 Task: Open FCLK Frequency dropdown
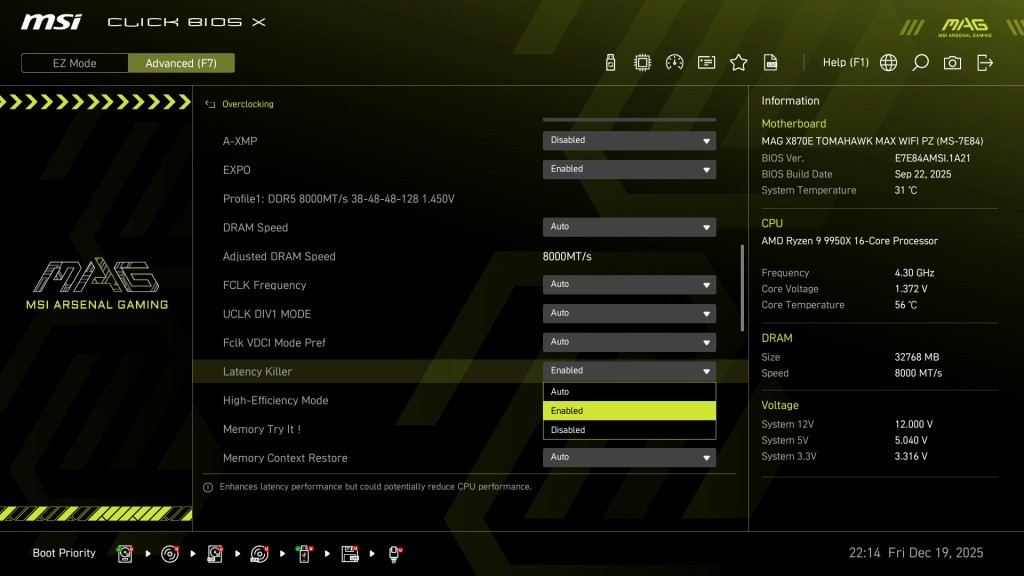pos(630,284)
